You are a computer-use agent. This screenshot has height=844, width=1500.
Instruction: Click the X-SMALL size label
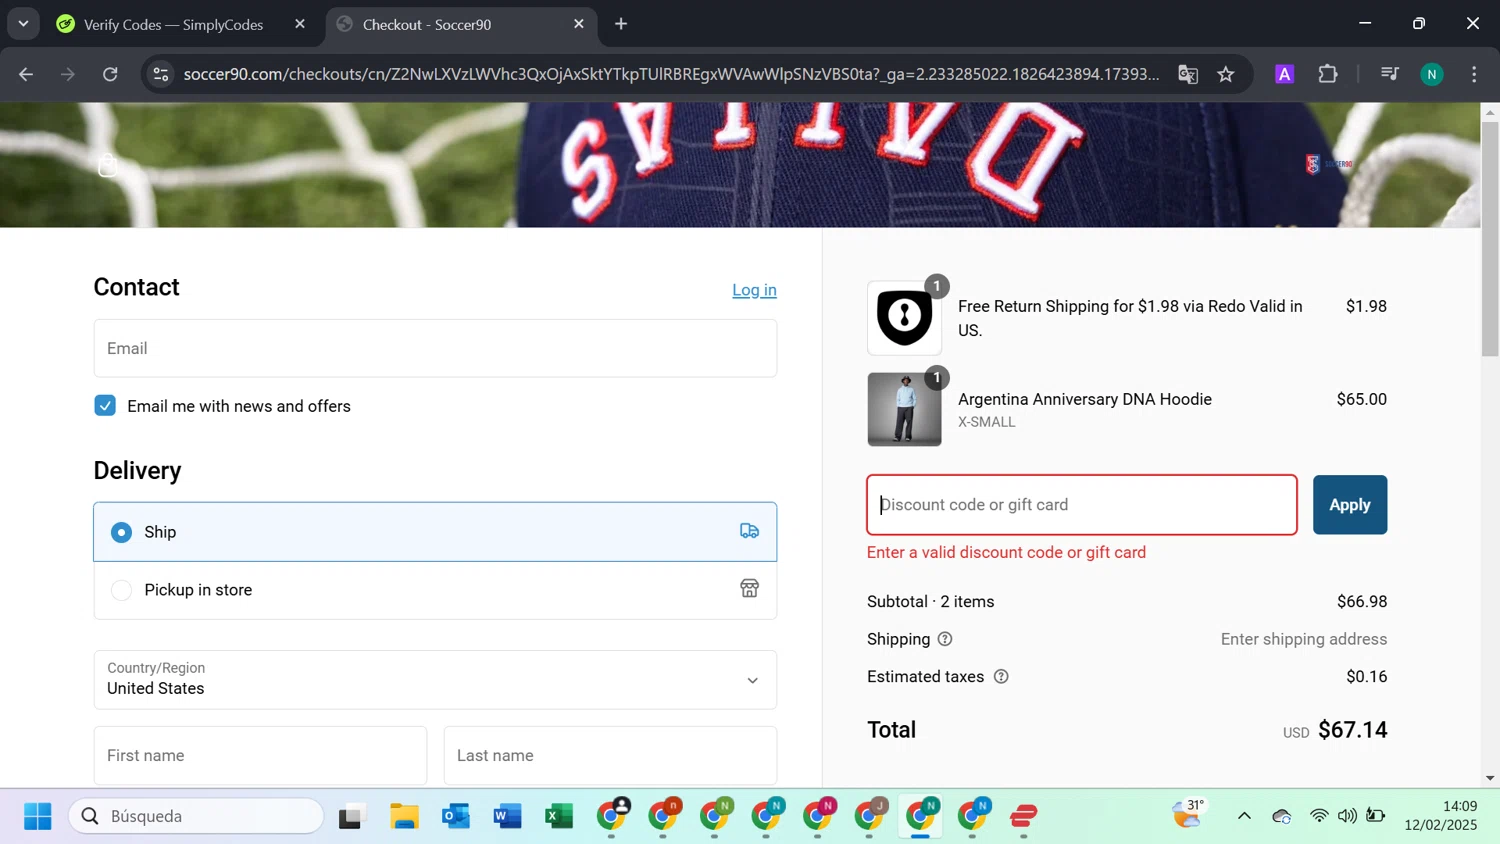[x=987, y=422]
